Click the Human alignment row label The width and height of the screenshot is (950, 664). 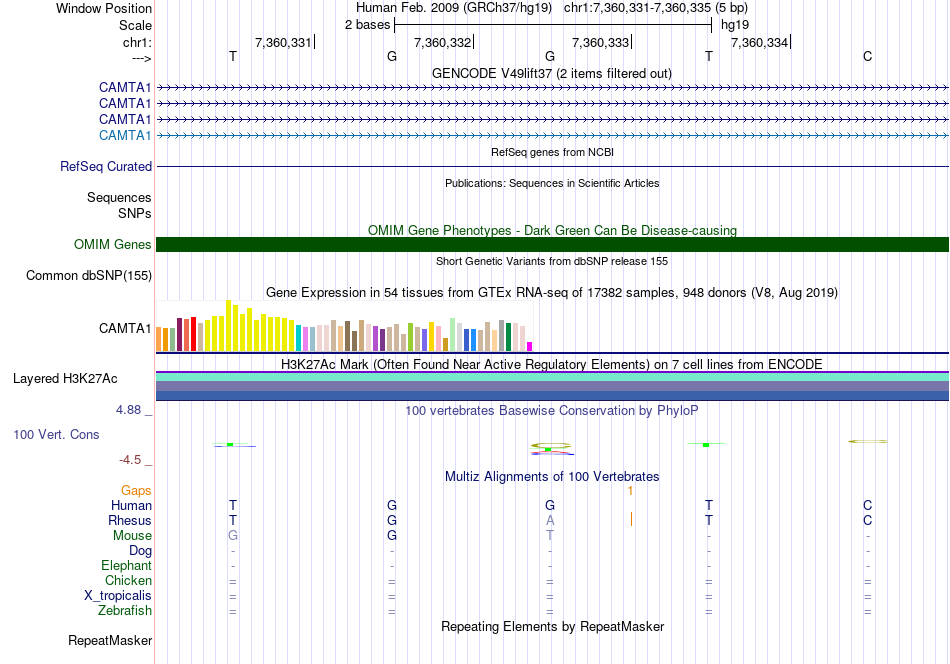pyautogui.click(x=131, y=505)
